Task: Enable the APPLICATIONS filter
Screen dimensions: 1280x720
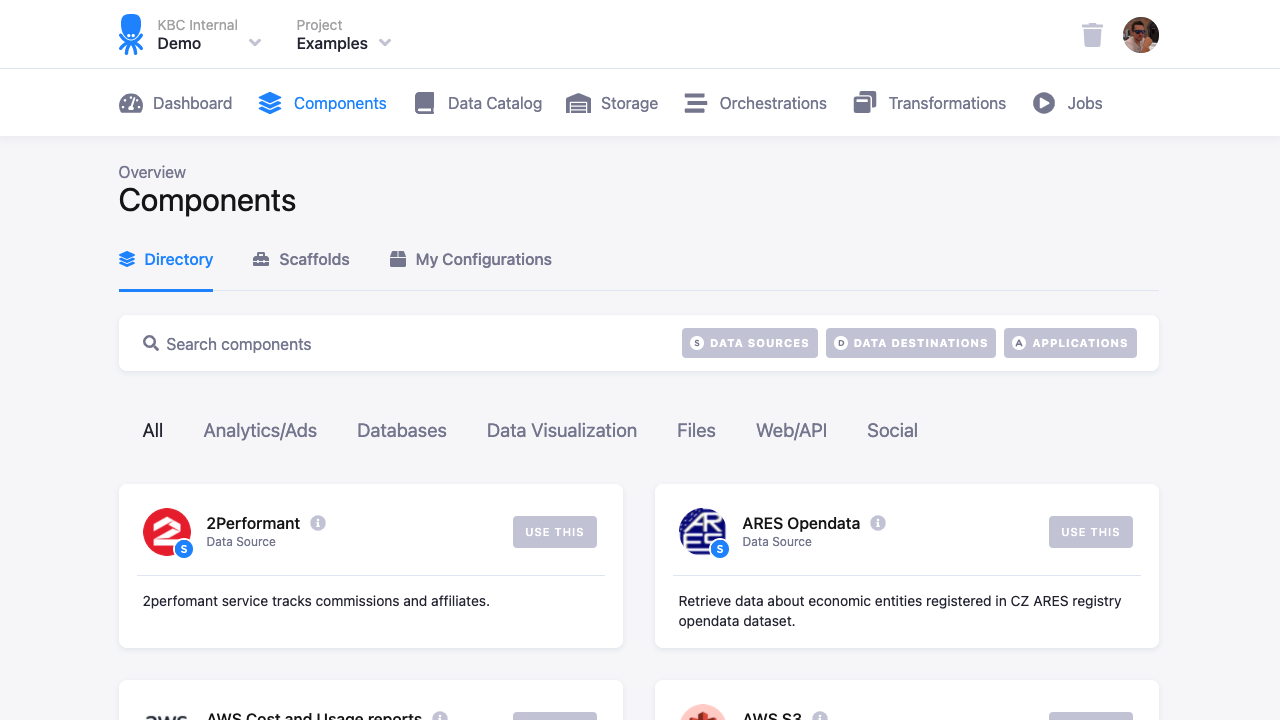Action: tap(1070, 343)
